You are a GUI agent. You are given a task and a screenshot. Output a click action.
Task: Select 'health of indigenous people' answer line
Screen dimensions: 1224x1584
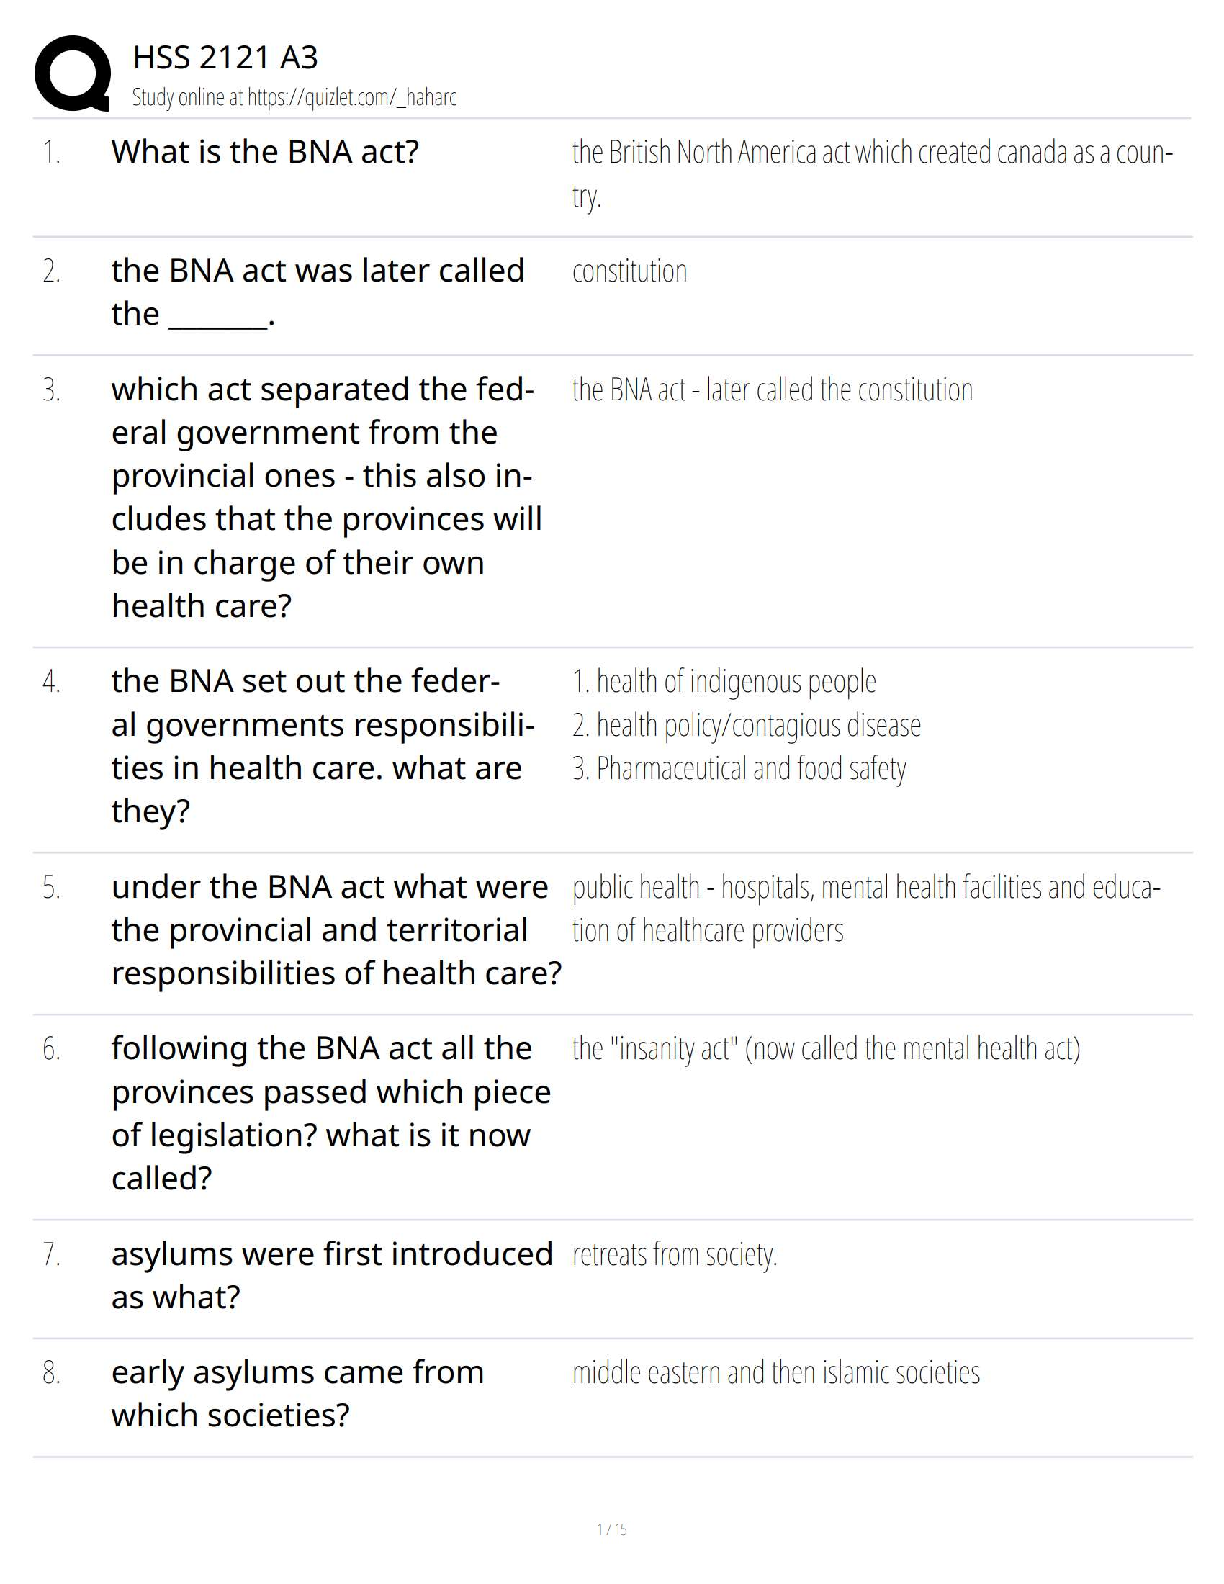(x=724, y=681)
